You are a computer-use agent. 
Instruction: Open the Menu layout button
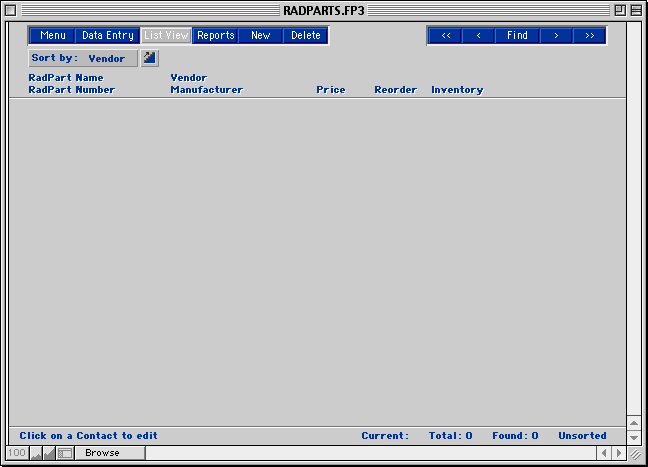click(52, 36)
